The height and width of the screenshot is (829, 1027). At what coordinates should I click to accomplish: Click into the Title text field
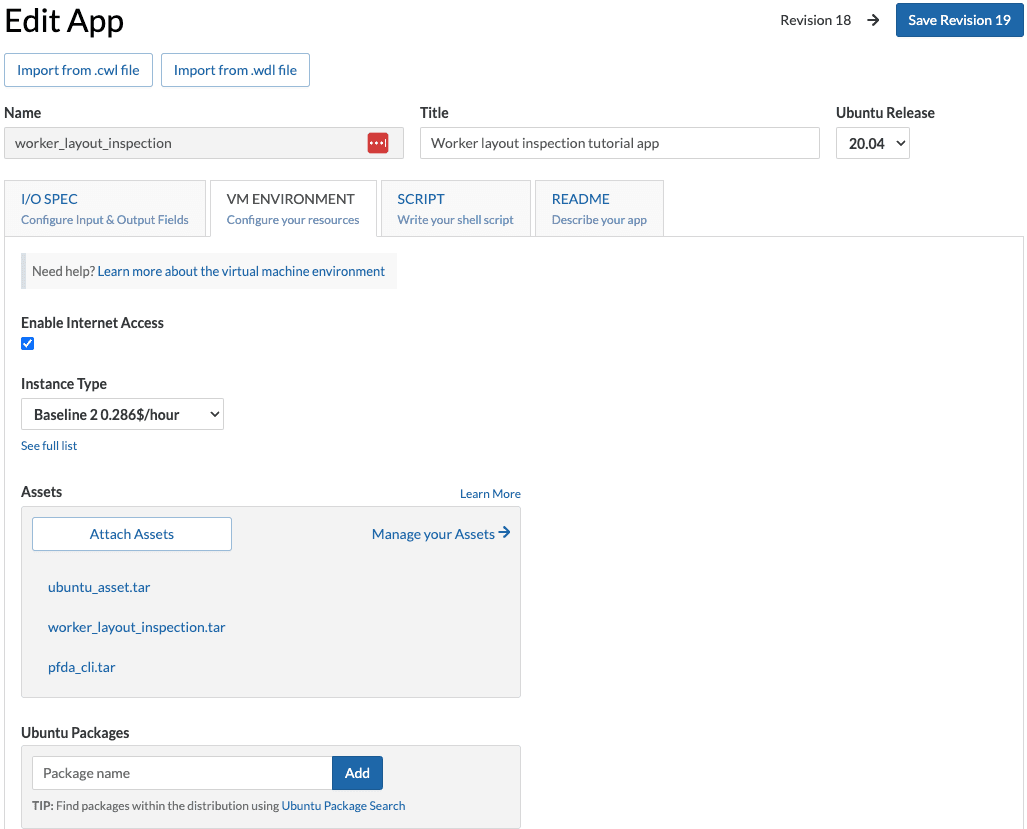619,143
